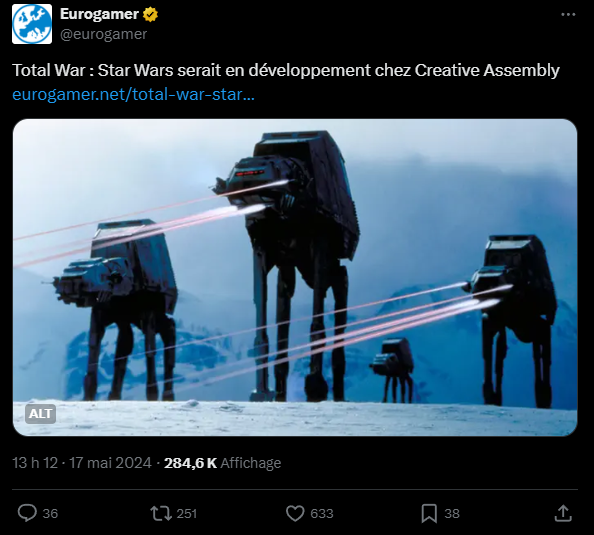
Task: Click the 633 likes count
Action: pyautogui.click(x=322, y=514)
